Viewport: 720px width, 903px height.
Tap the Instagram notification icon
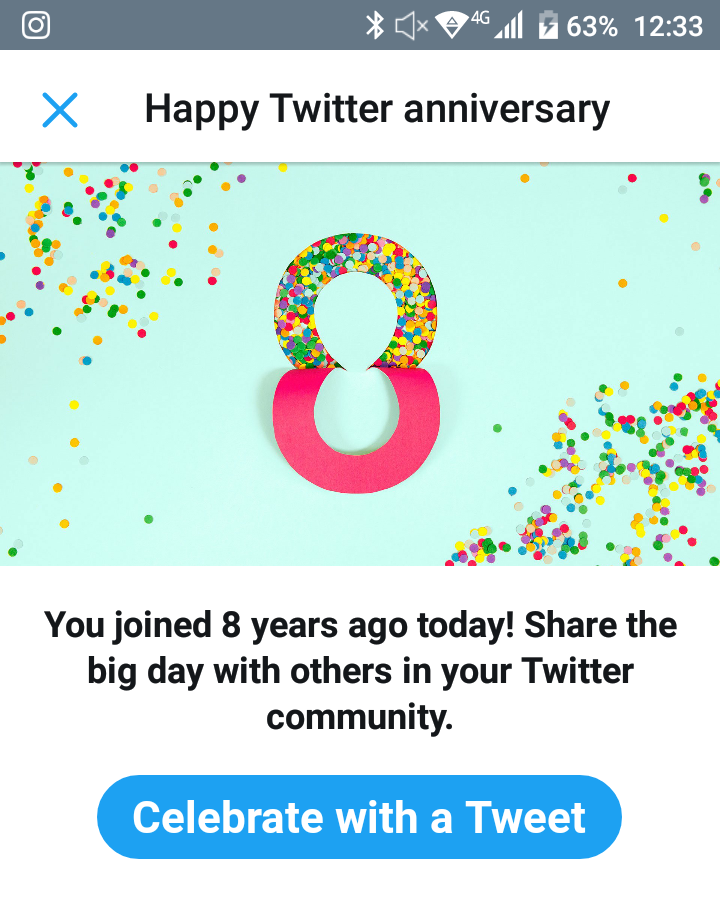(36, 25)
